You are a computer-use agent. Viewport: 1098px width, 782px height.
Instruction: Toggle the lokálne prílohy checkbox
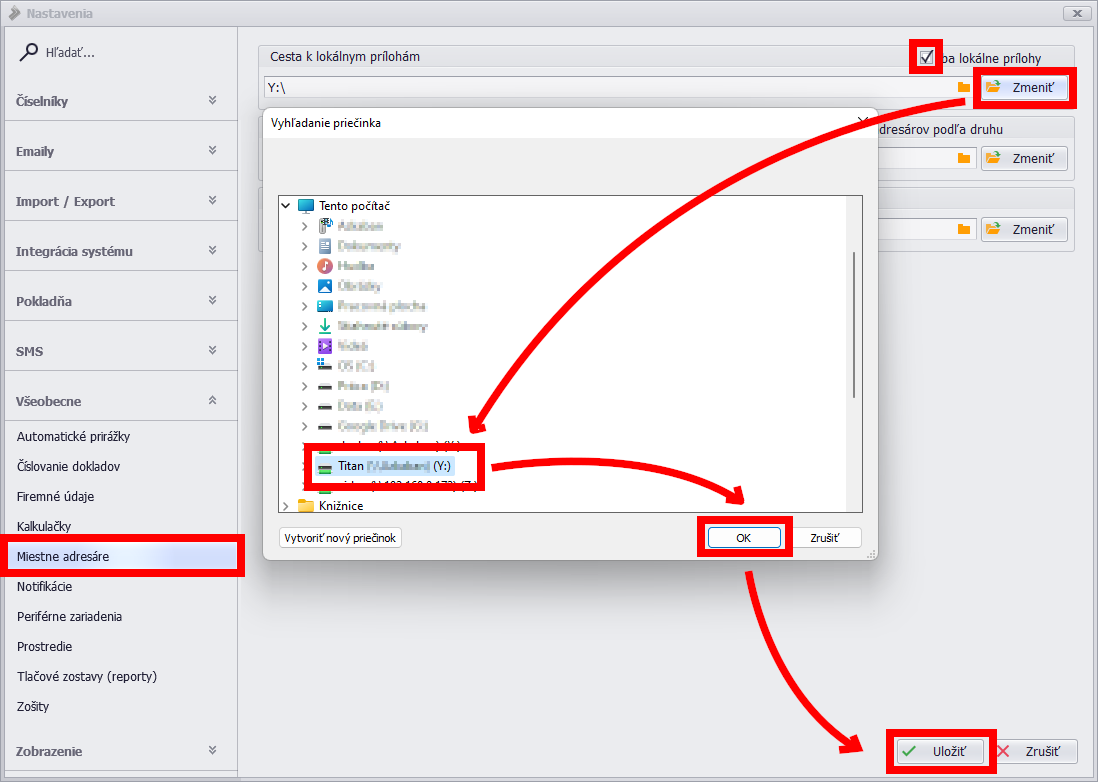pos(926,57)
